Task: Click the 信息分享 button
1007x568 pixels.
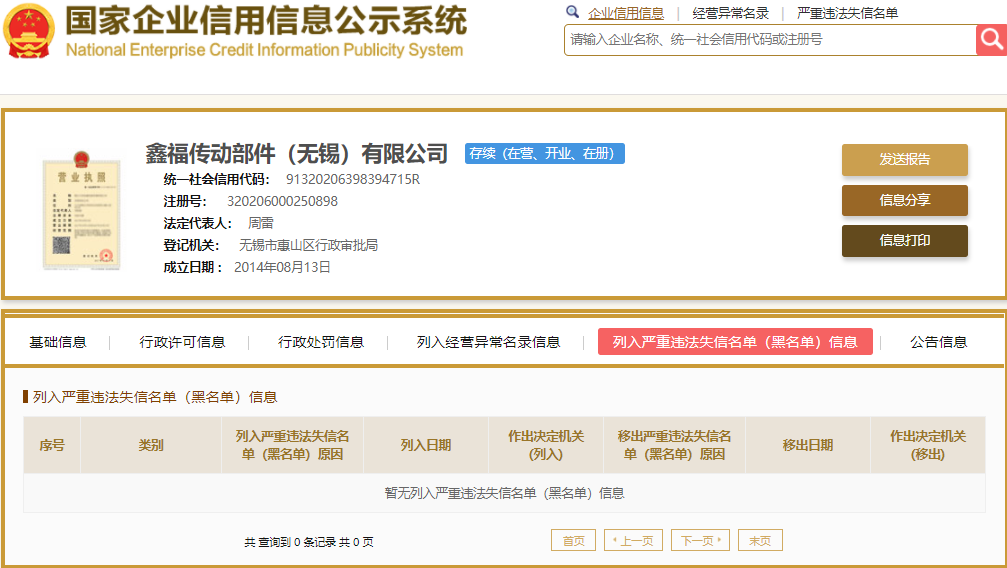Action: click(904, 200)
